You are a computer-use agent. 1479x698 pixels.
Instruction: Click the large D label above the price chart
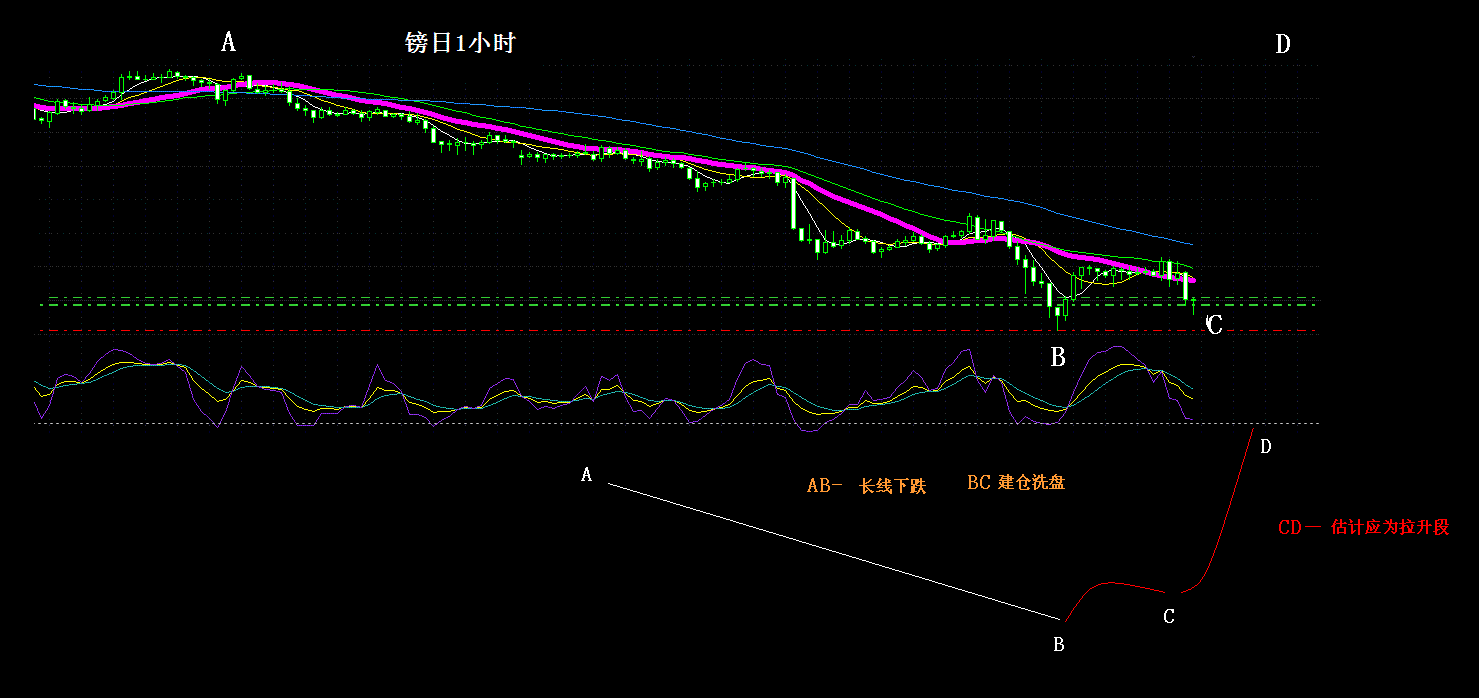pyautogui.click(x=1282, y=44)
